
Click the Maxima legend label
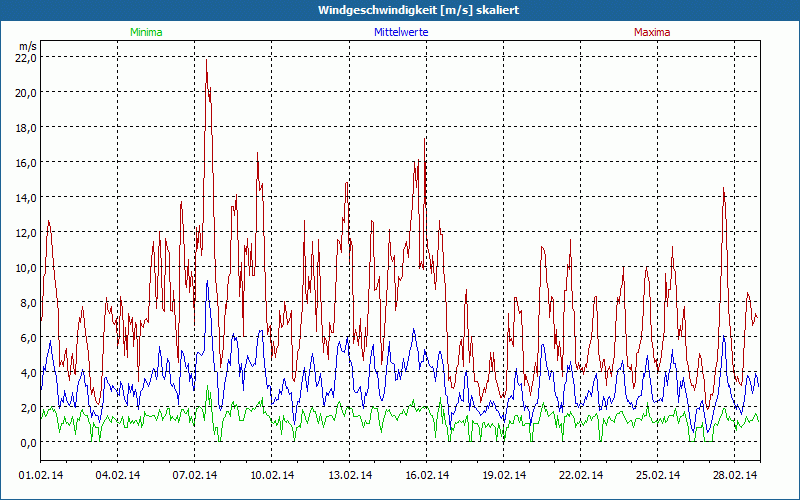click(652, 32)
